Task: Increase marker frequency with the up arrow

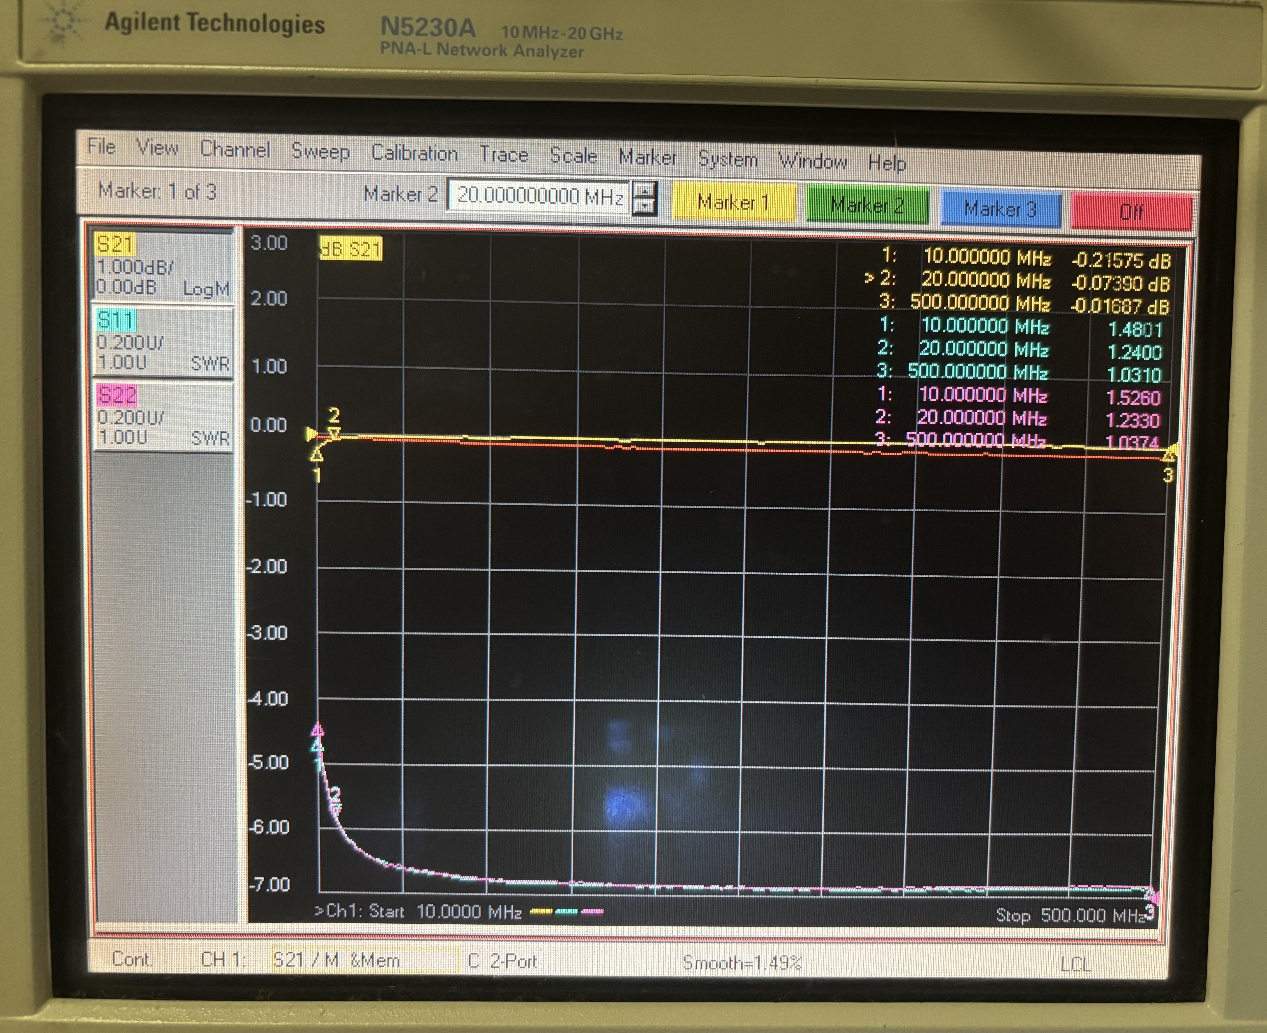Action: tap(646, 188)
